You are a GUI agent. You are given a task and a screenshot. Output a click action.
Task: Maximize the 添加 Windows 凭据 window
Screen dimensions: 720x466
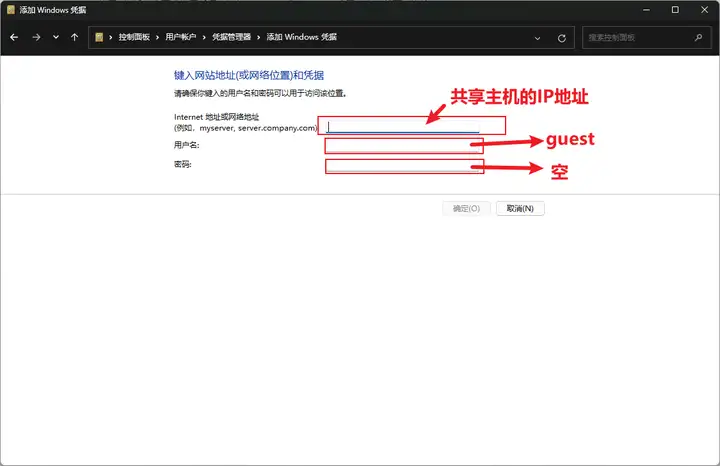point(675,10)
